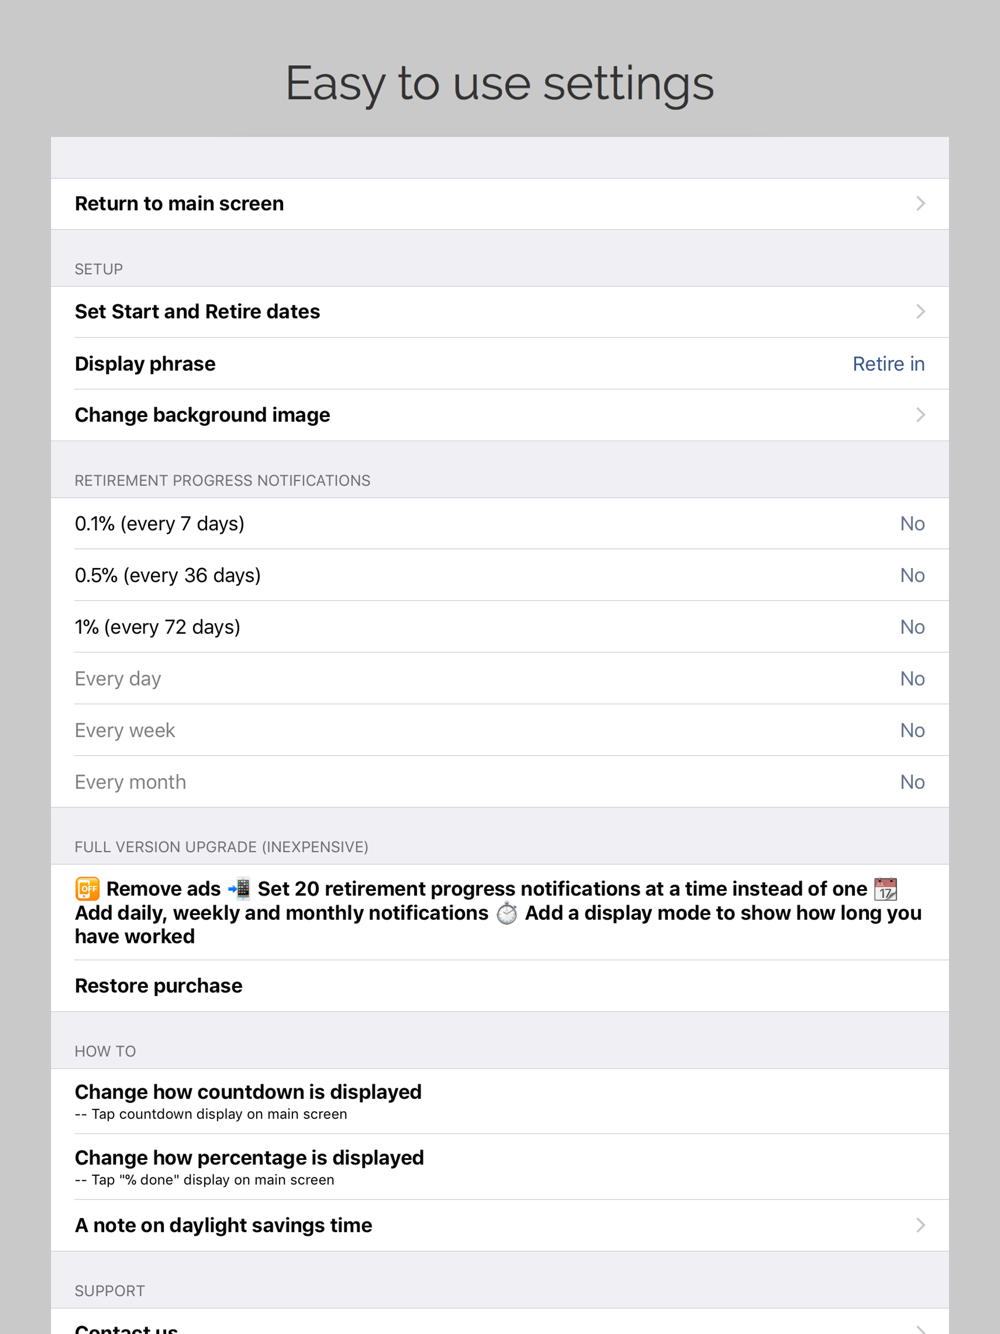Open Set Start and Retire dates
The height and width of the screenshot is (1334, 1000).
tap(198, 312)
